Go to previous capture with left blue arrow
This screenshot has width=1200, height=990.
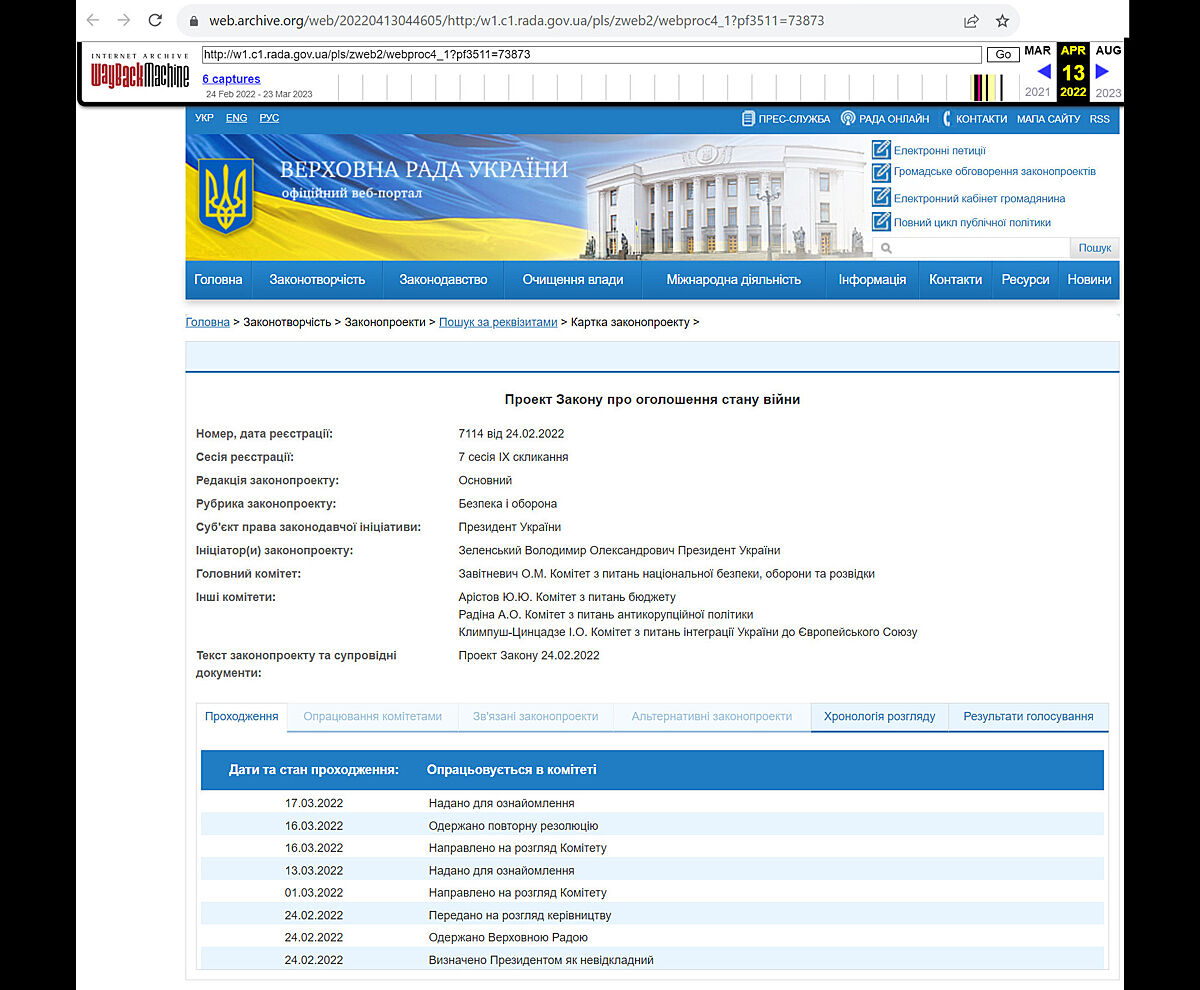[x=1043, y=71]
